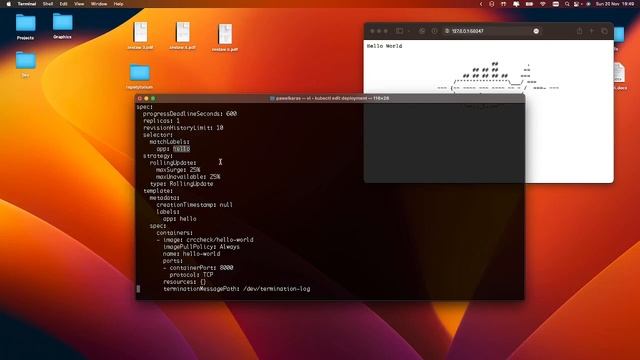Click the name: hello-world line
Image resolution: width=640 pixels, height=360 pixels.
[x=191, y=254]
